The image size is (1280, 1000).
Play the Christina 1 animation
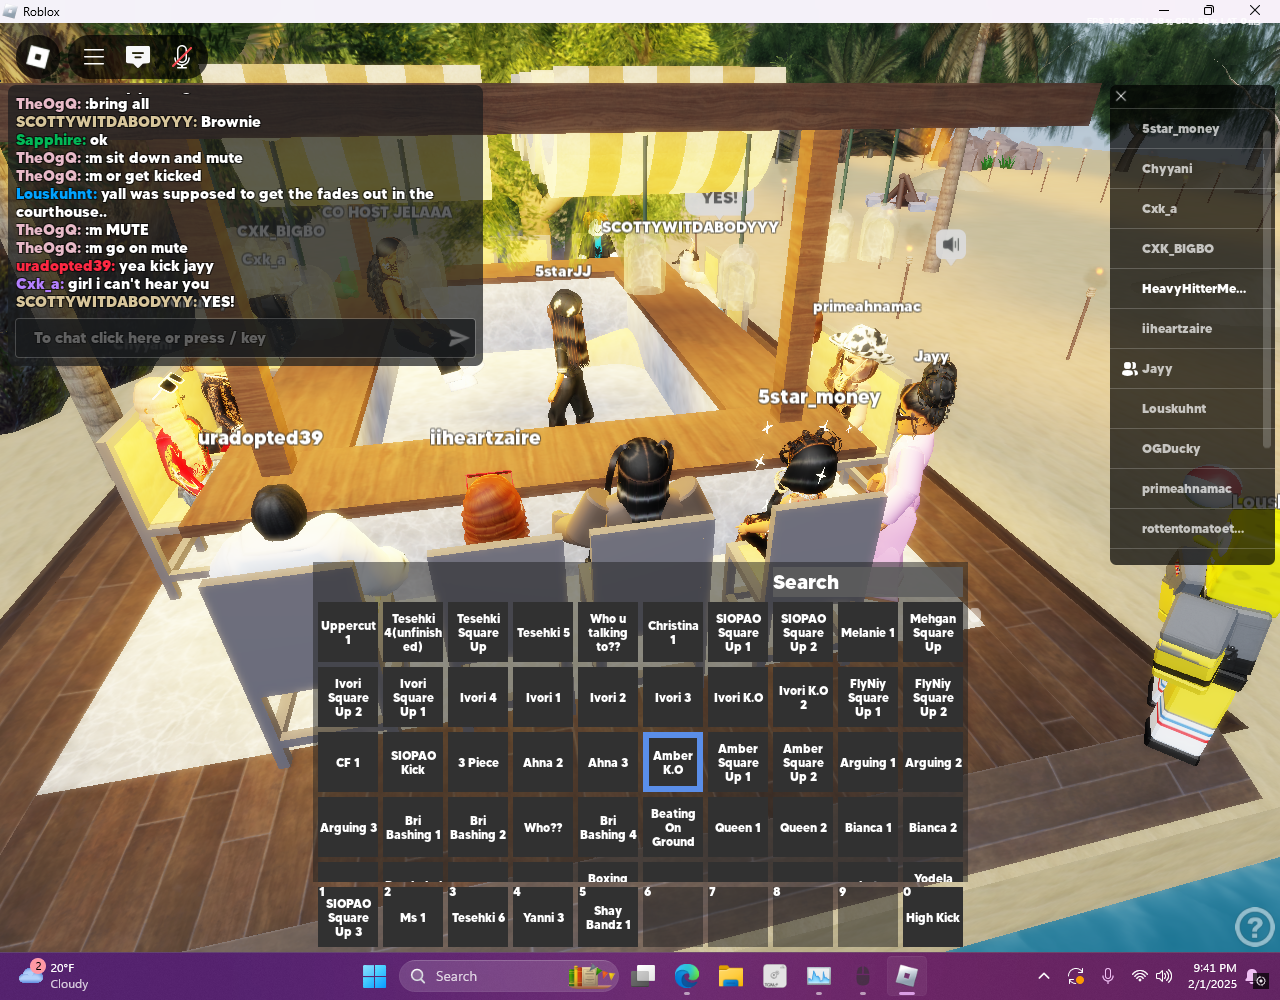point(673,632)
